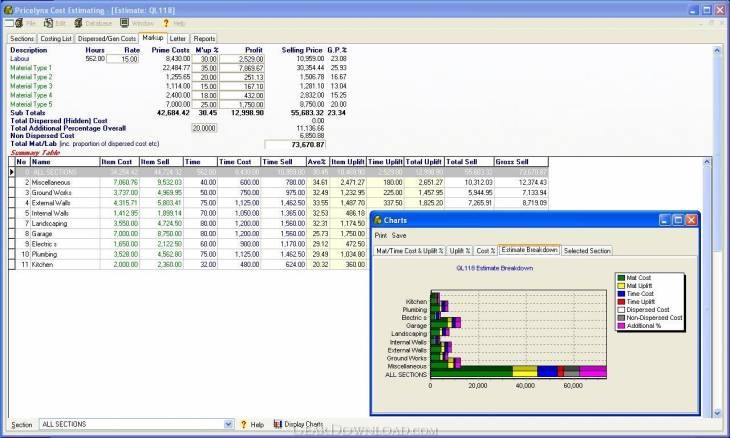The image size is (730, 438).
Task: Open the Database menu
Action: tap(93, 23)
